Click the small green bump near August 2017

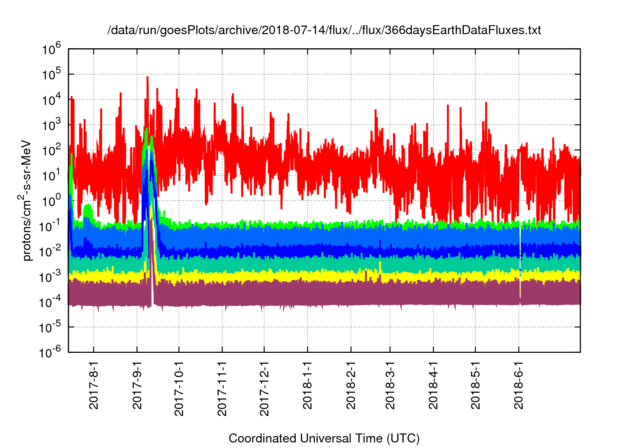click(88, 211)
